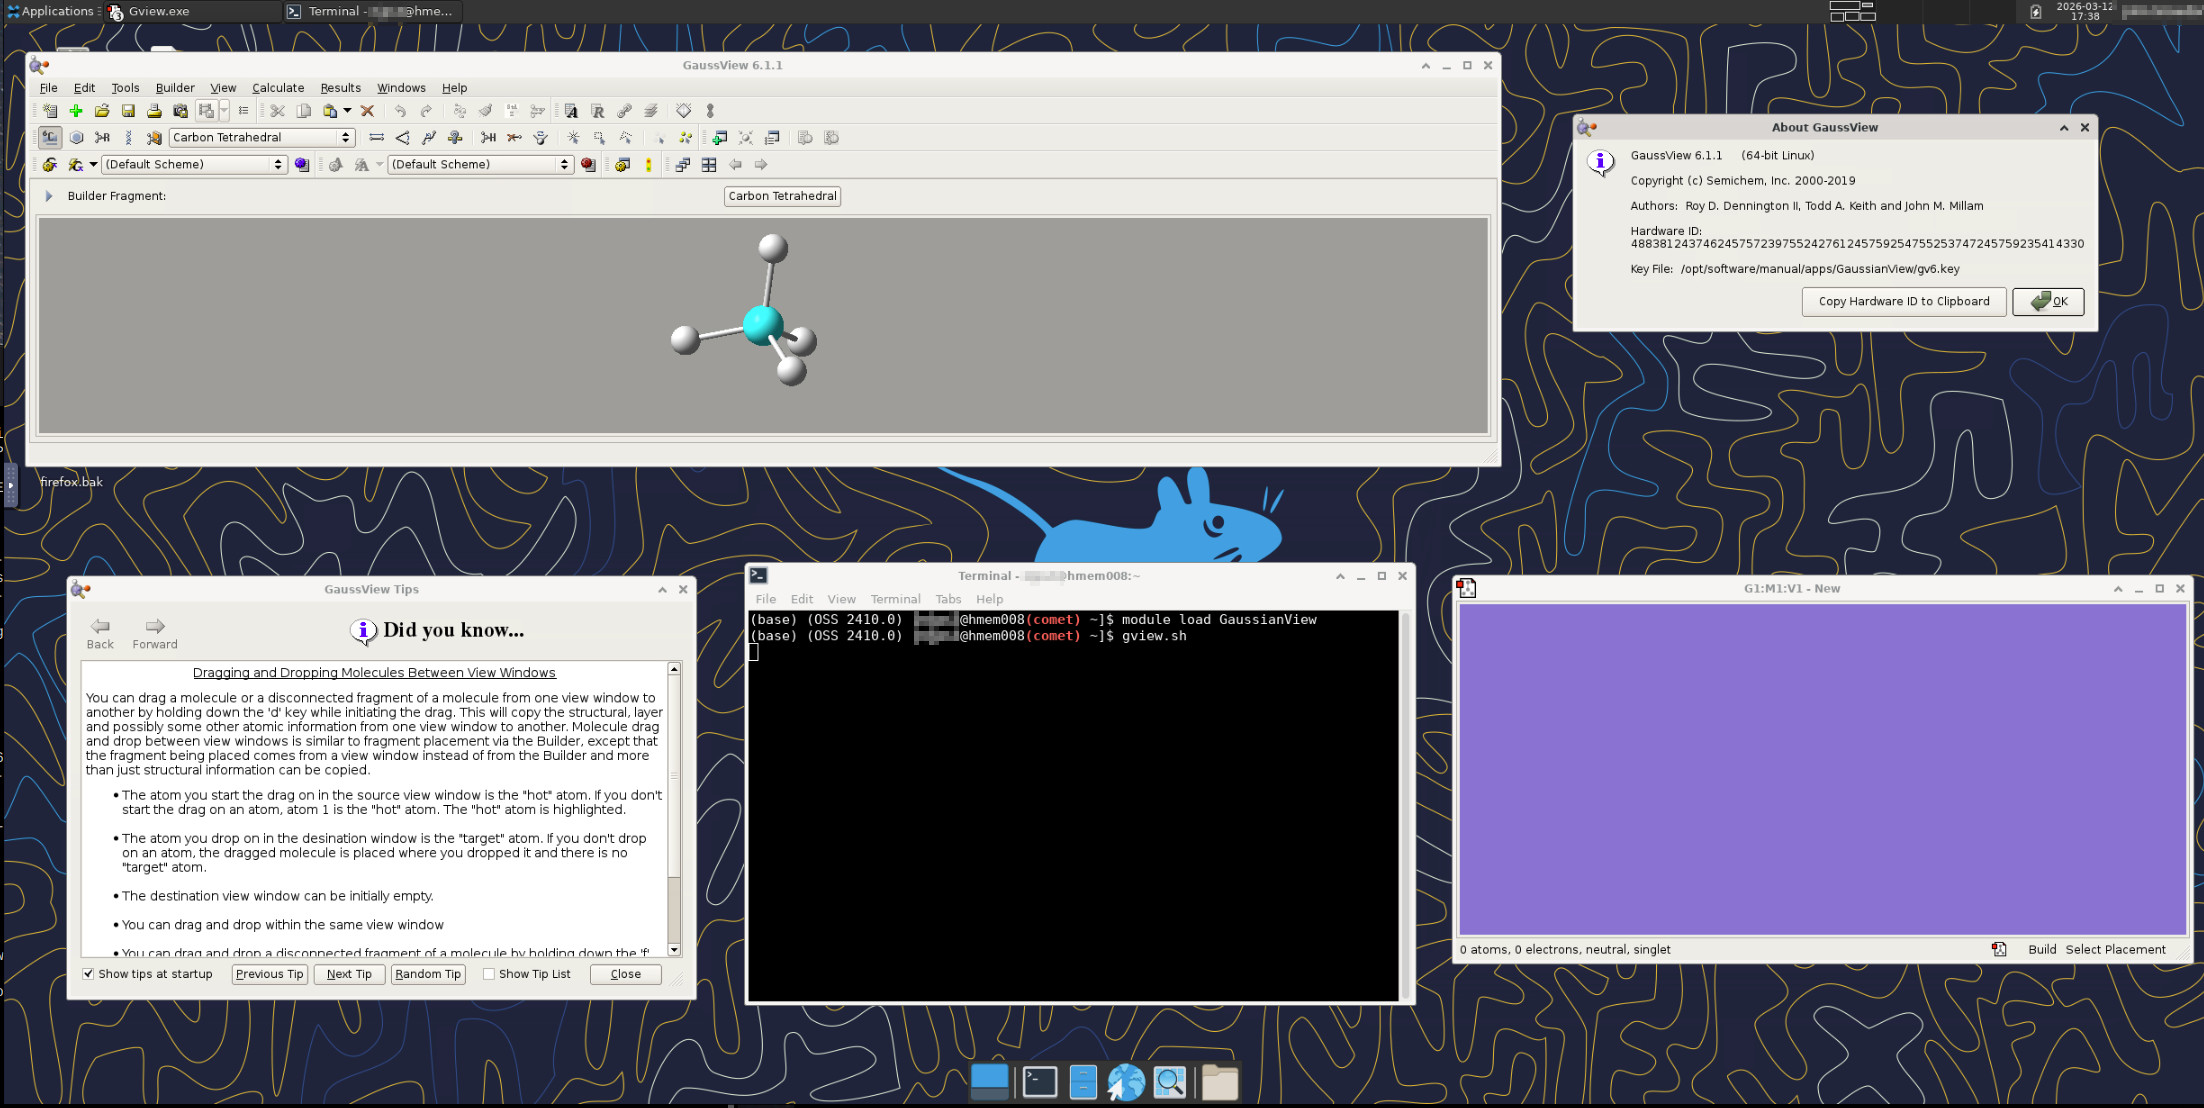
Task: Select the Biological Fragment helix tool
Action: tap(128, 138)
